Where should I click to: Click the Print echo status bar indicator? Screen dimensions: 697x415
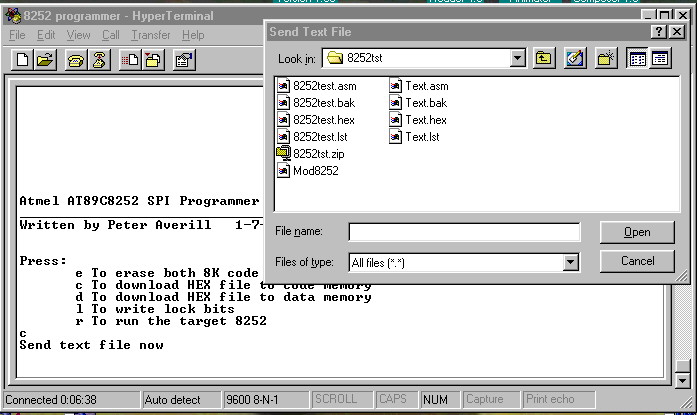[x=559, y=399]
